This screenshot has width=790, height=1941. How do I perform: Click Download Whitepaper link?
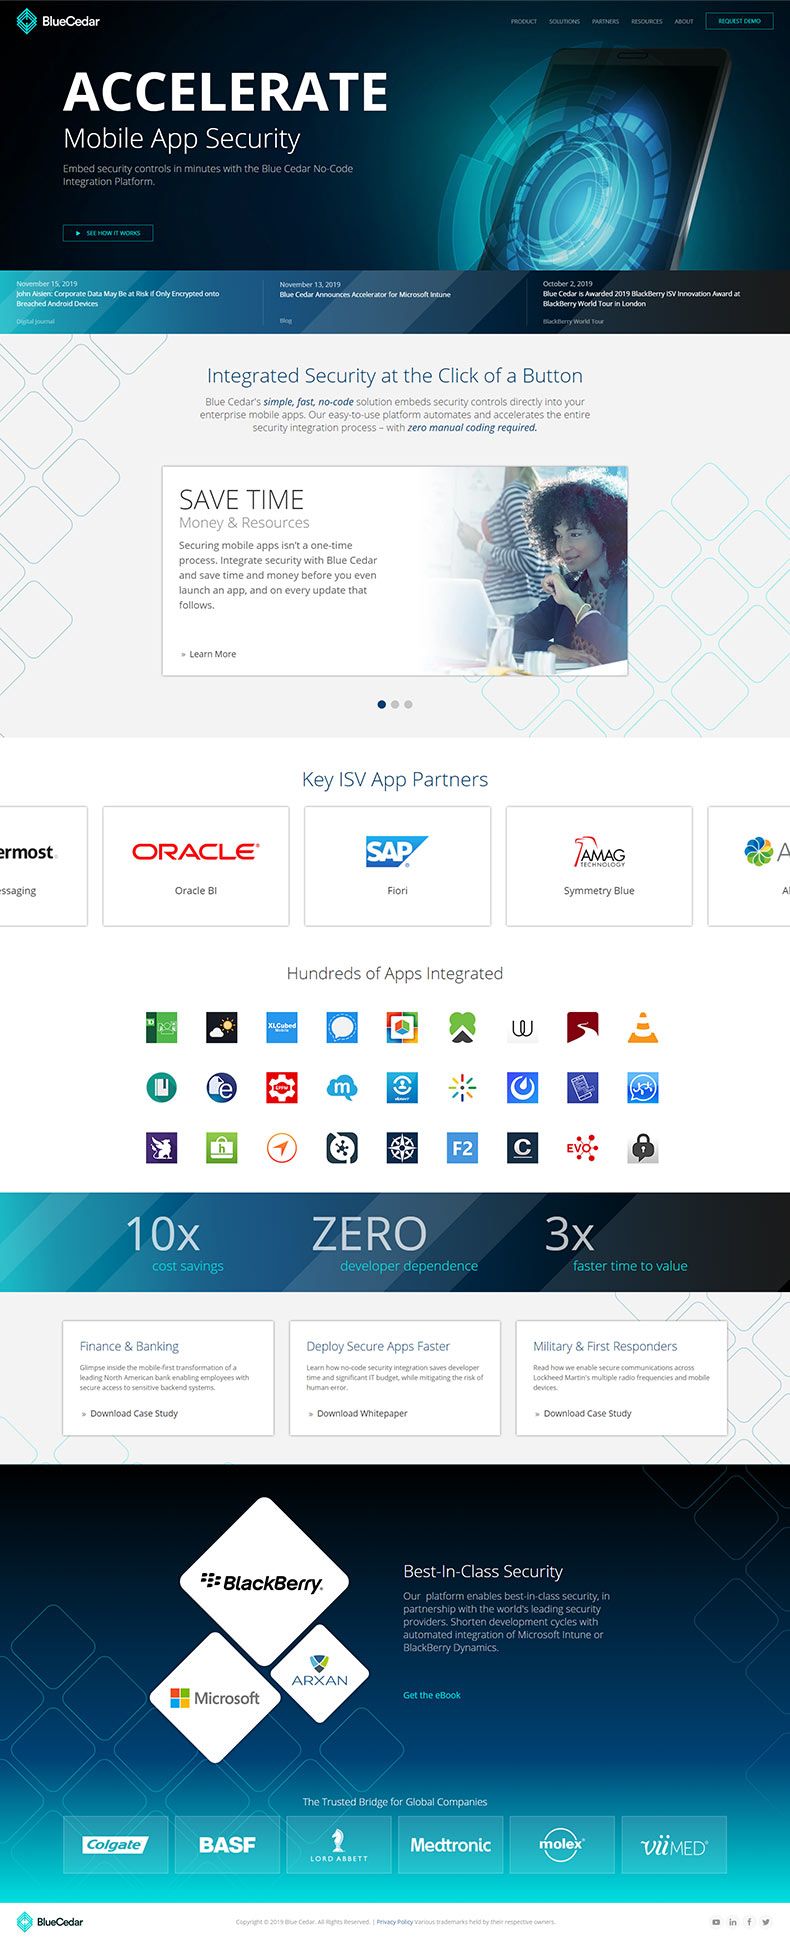(x=361, y=1413)
